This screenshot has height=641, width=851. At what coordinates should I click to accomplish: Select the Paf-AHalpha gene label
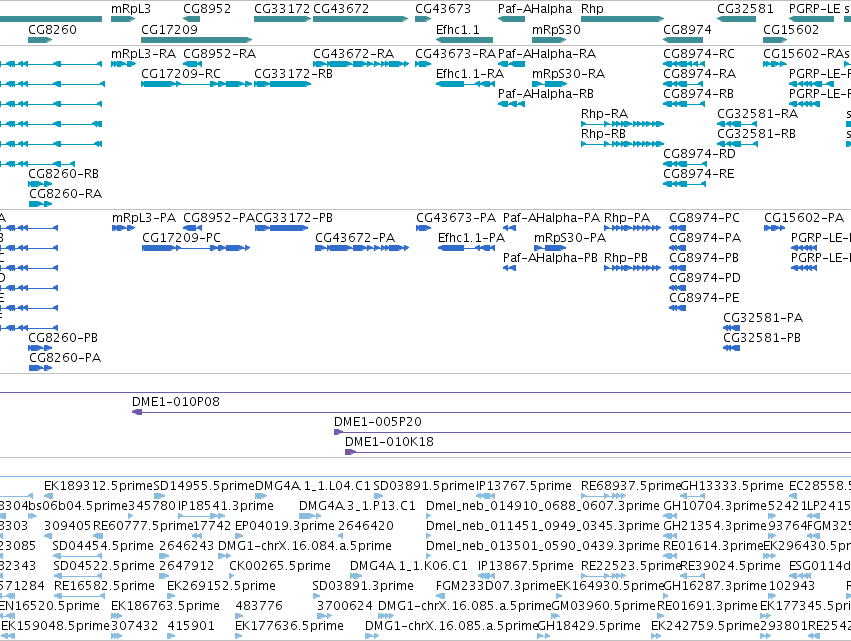point(535,9)
